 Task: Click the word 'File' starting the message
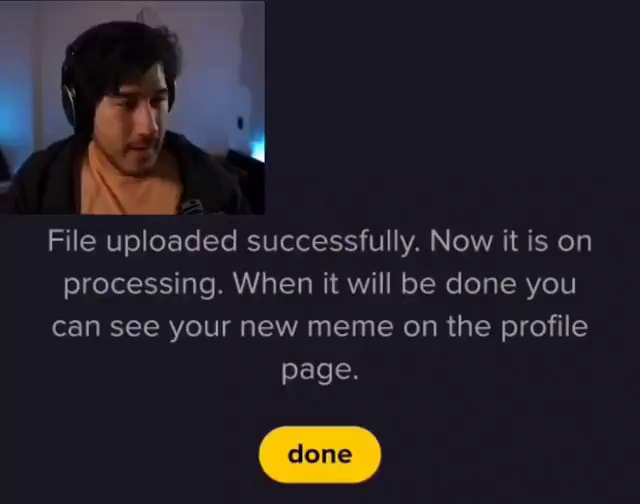[72, 240]
